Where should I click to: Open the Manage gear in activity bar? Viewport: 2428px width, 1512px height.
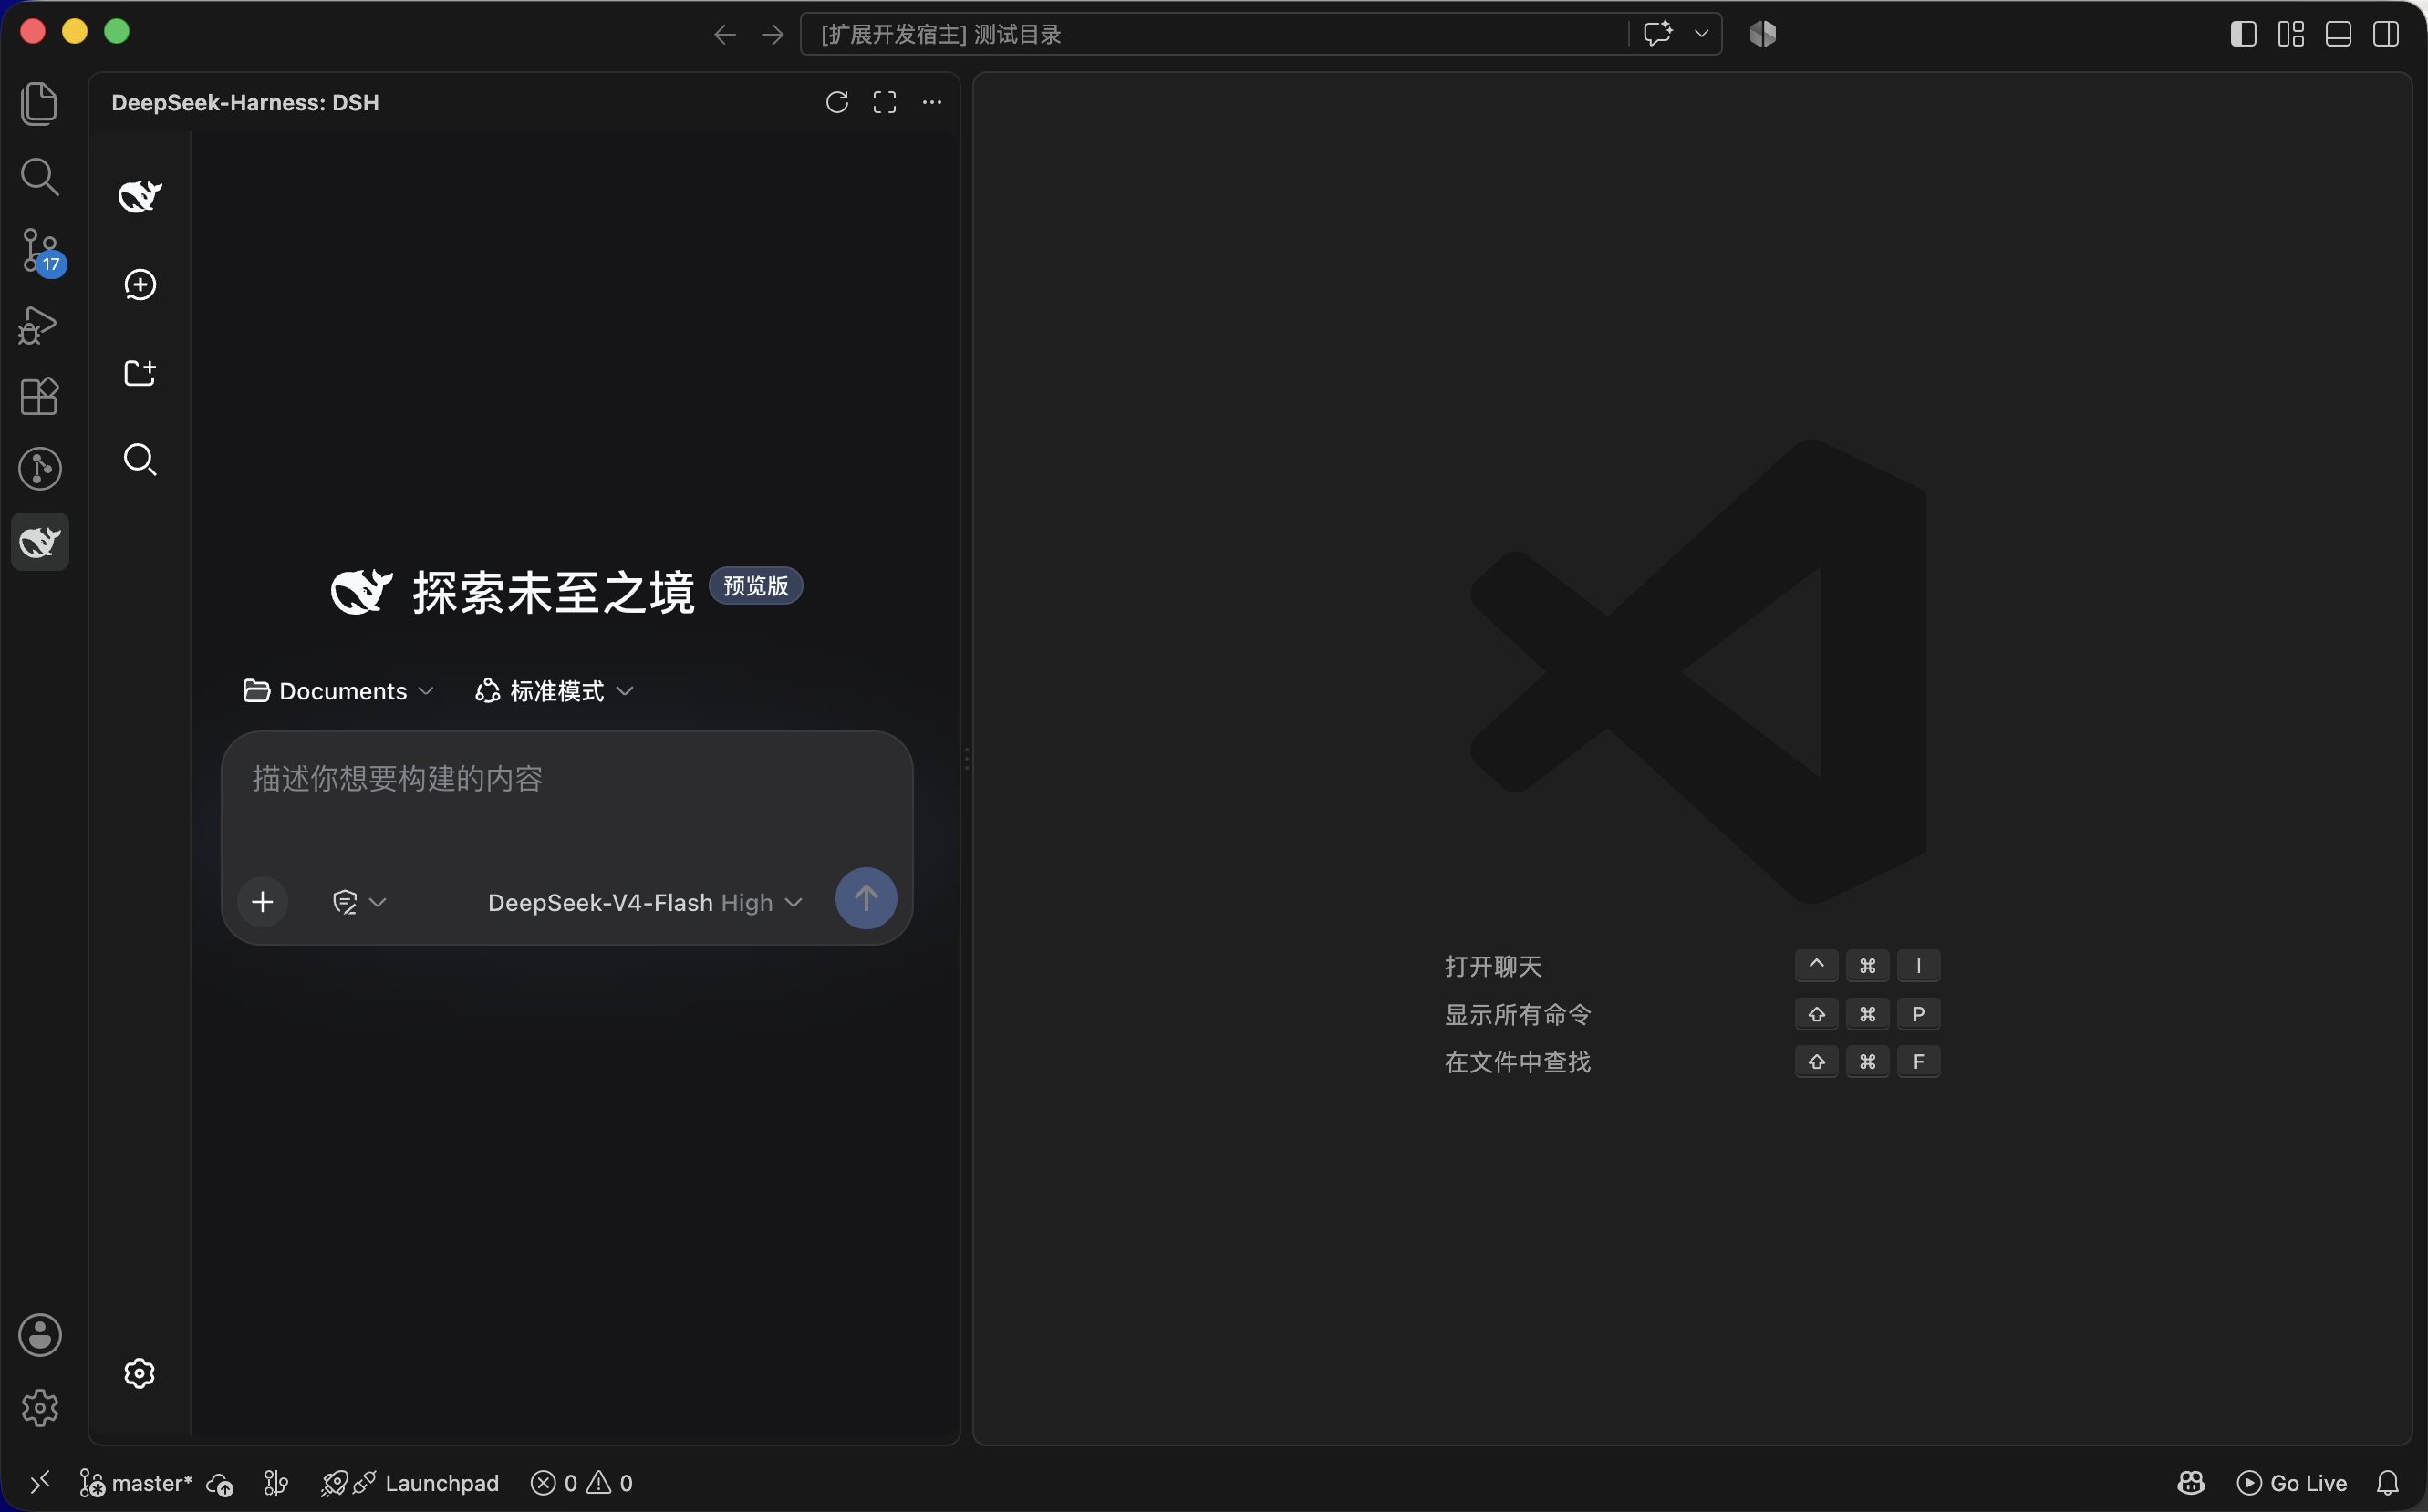click(40, 1408)
